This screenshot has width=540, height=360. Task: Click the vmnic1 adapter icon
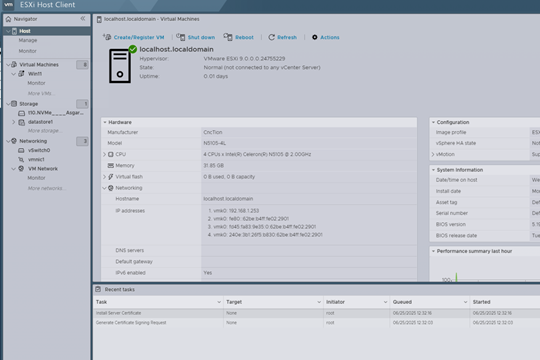(21, 160)
